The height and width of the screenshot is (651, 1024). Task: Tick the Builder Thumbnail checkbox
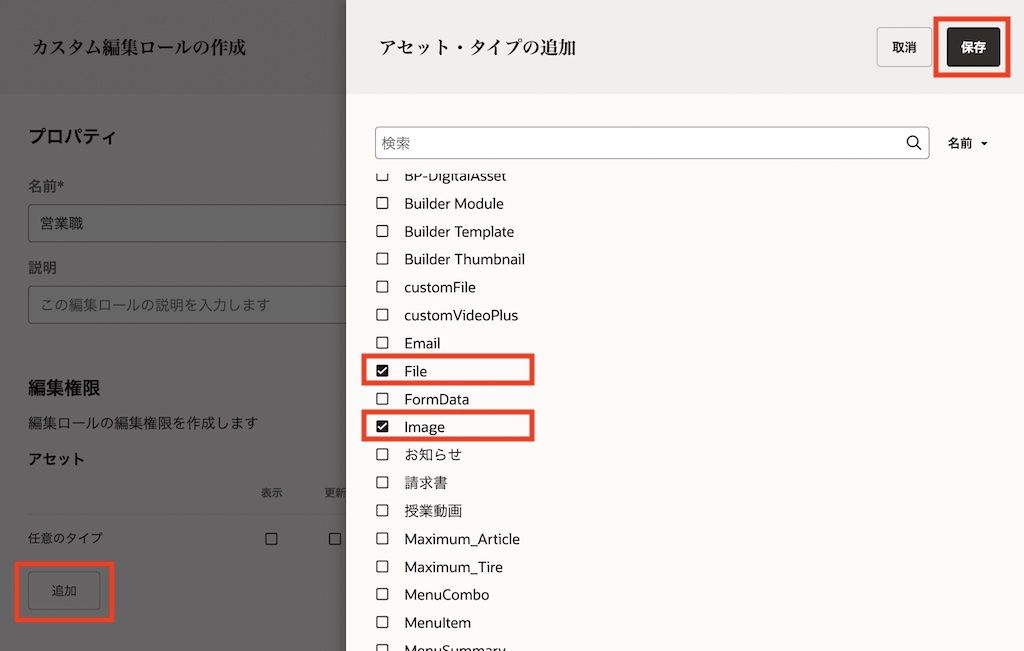tap(382, 259)
